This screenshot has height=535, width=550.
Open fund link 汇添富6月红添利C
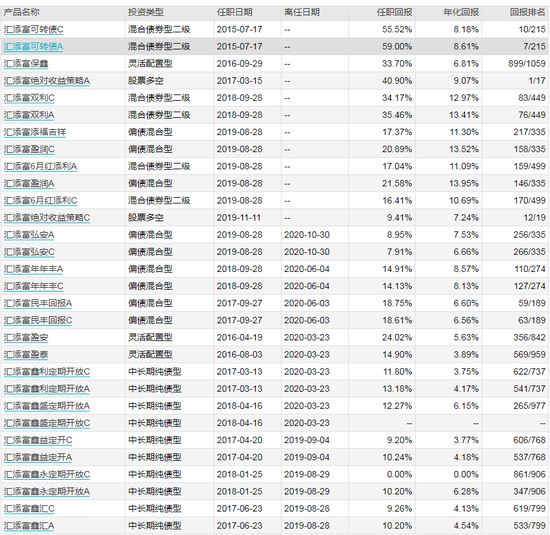(x=40, y=201)
